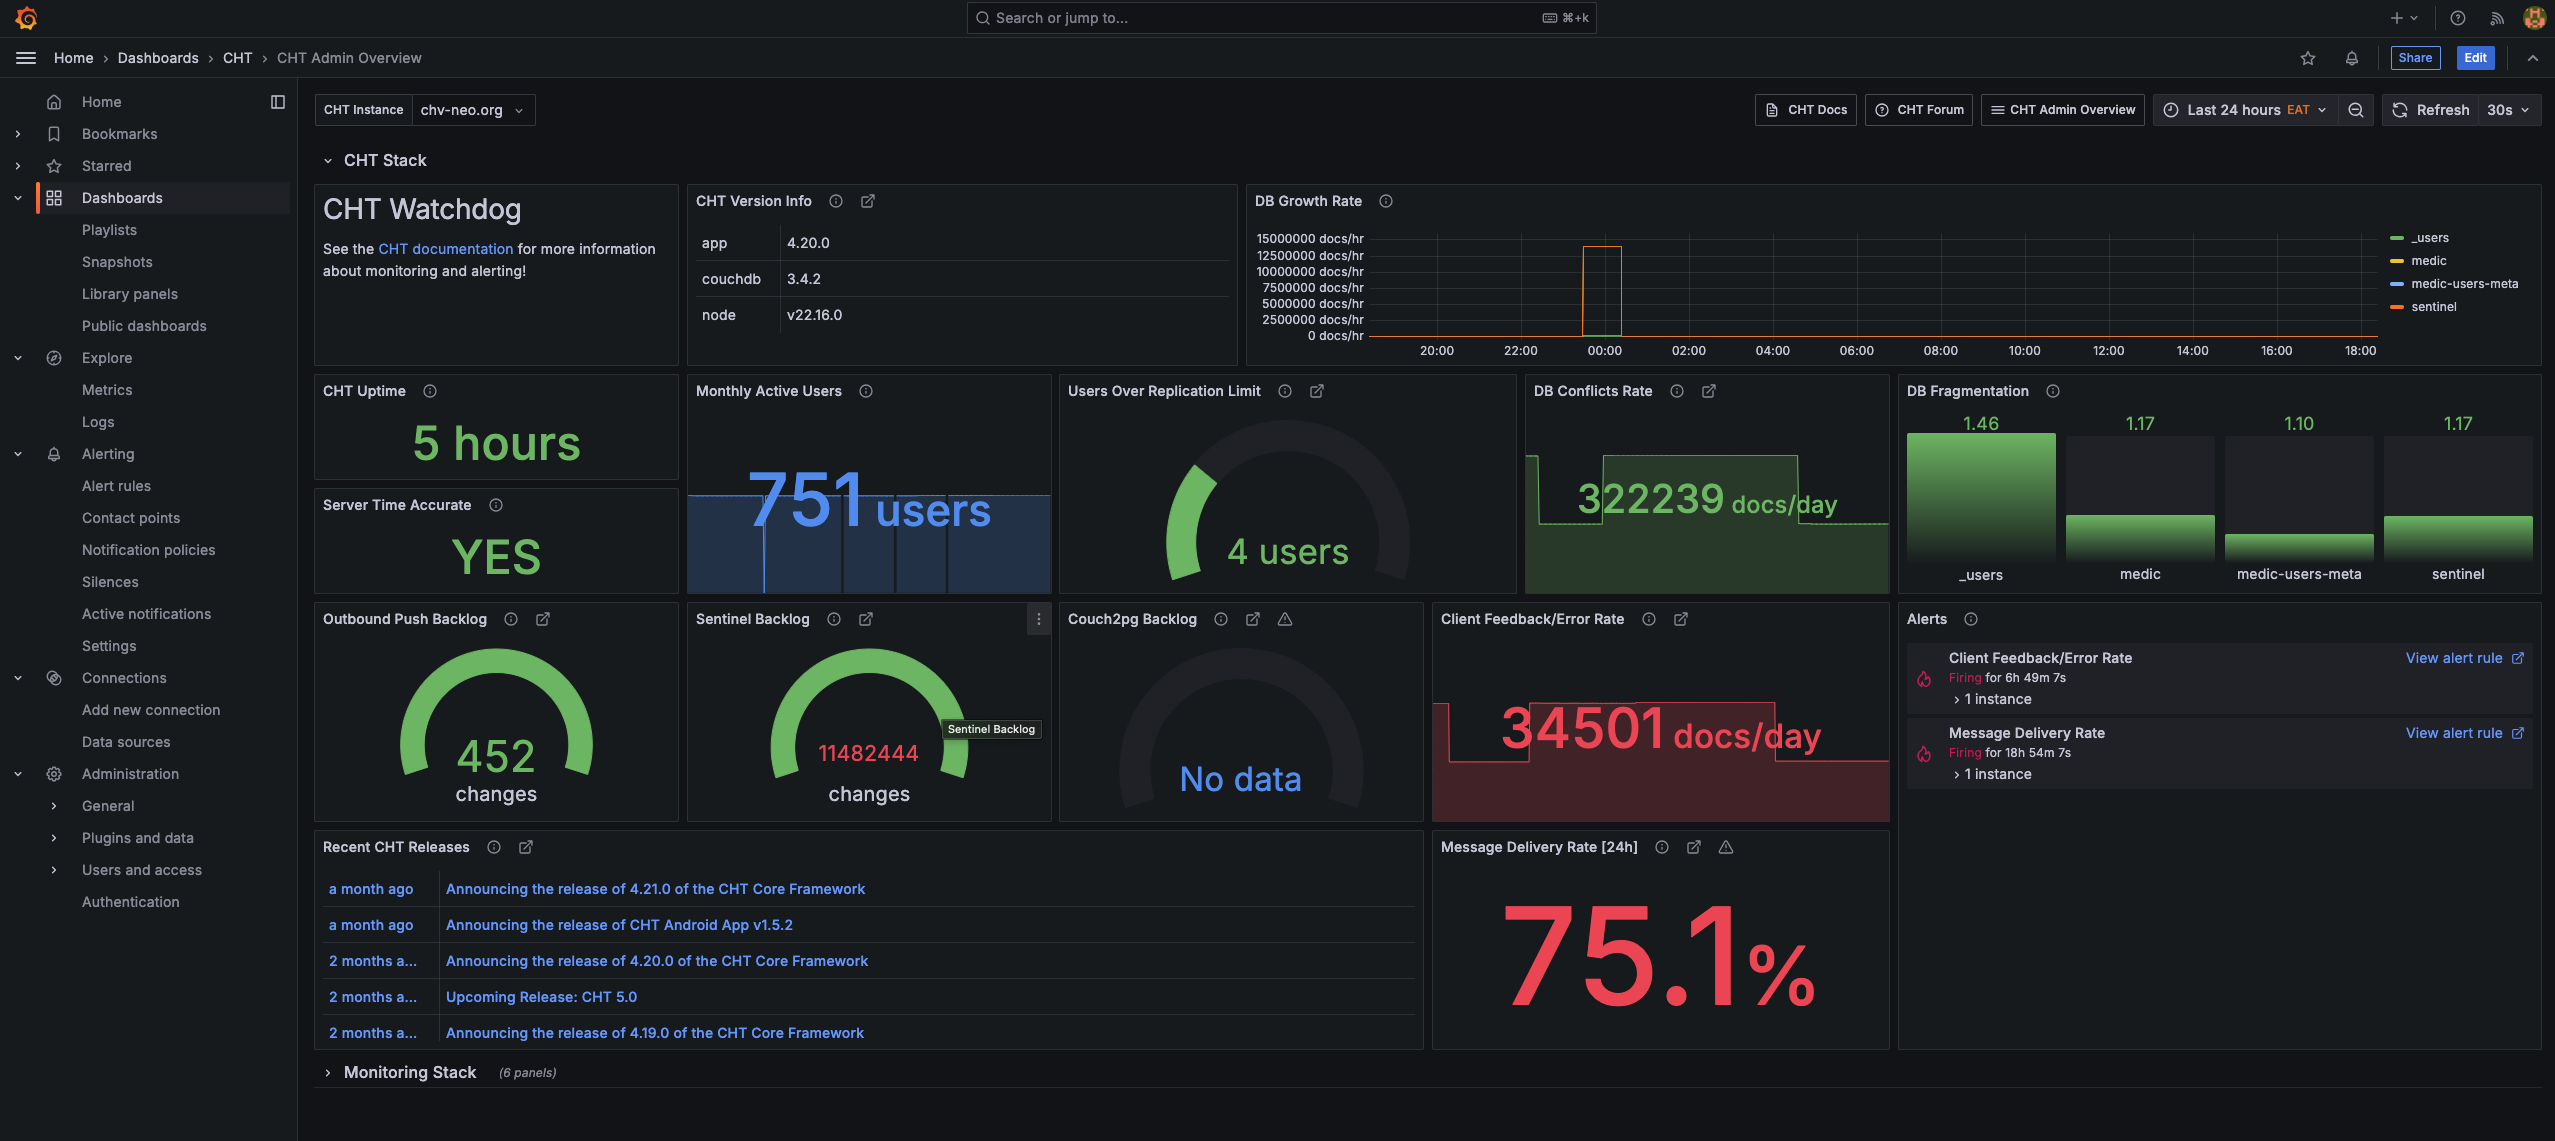This screenshot has width=2555, height=1141.
Task: Show info for Monthly Active Users panel
Action: point(866,391)
